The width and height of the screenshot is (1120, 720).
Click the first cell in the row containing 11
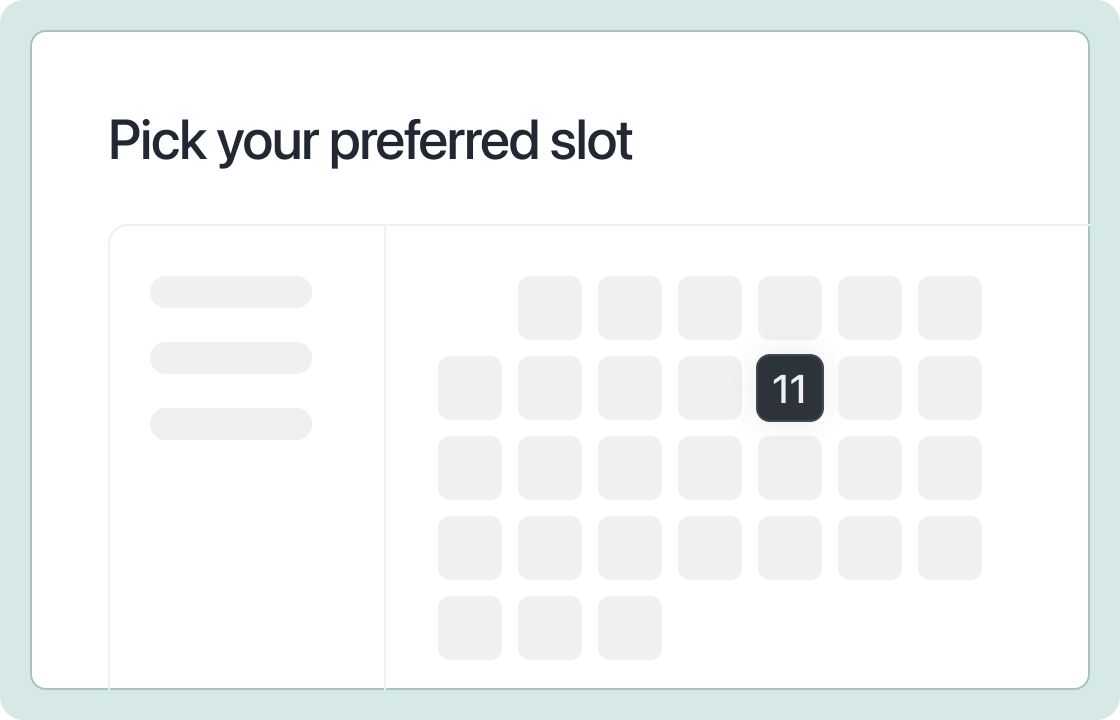[x=470, y=388]
